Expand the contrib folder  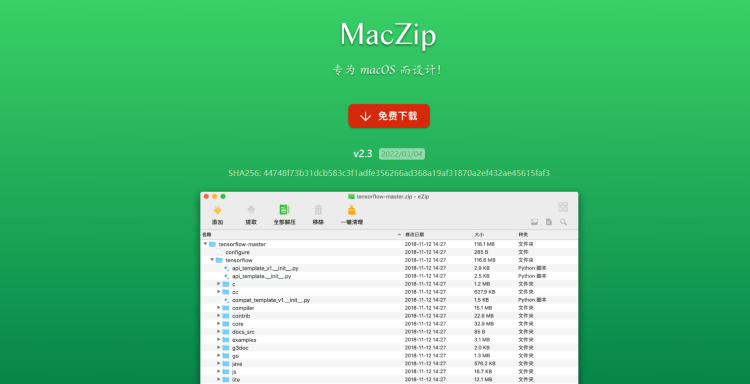pos(219,316)
